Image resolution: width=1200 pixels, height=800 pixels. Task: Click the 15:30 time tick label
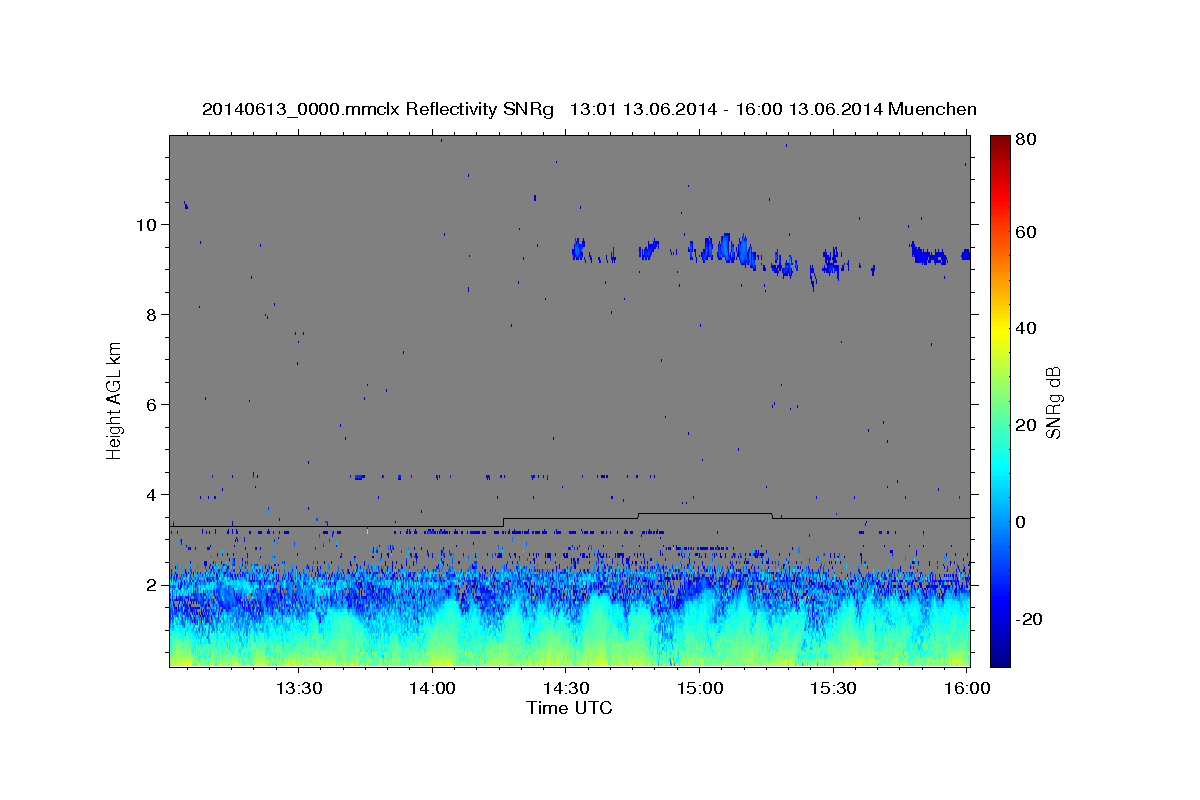pos(834,688)
